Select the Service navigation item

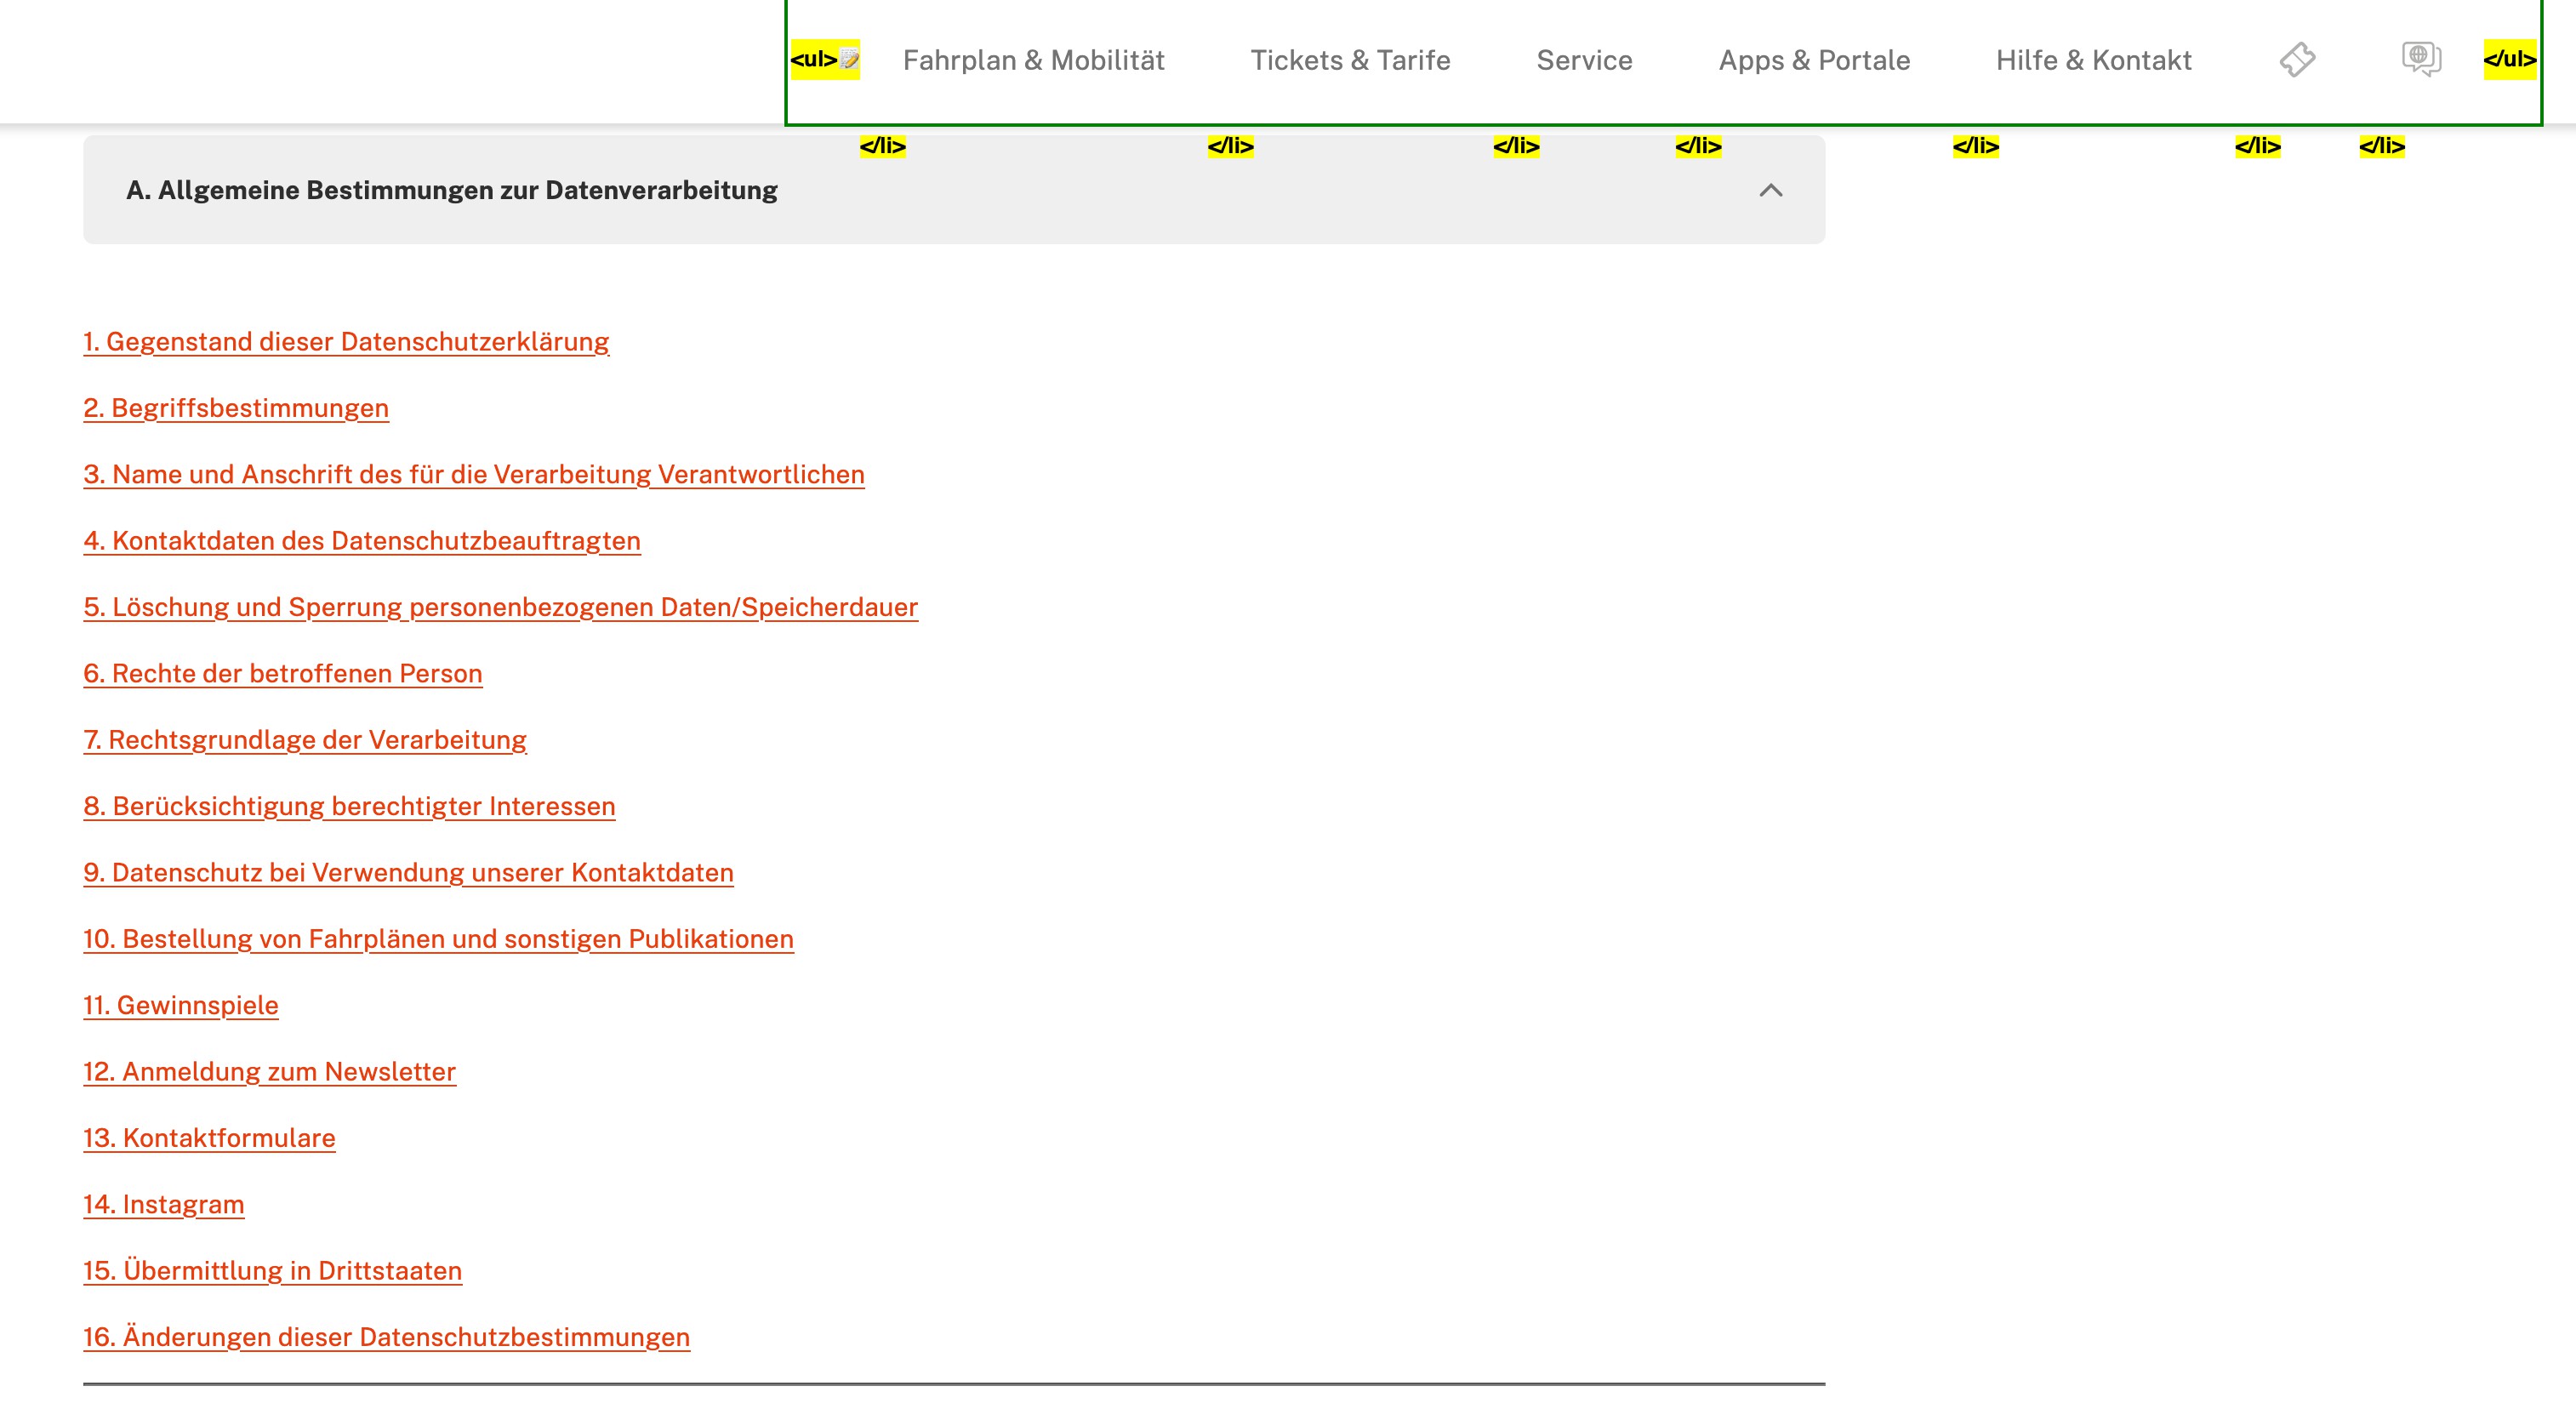pyautogui.click(x=1584, y=60)
